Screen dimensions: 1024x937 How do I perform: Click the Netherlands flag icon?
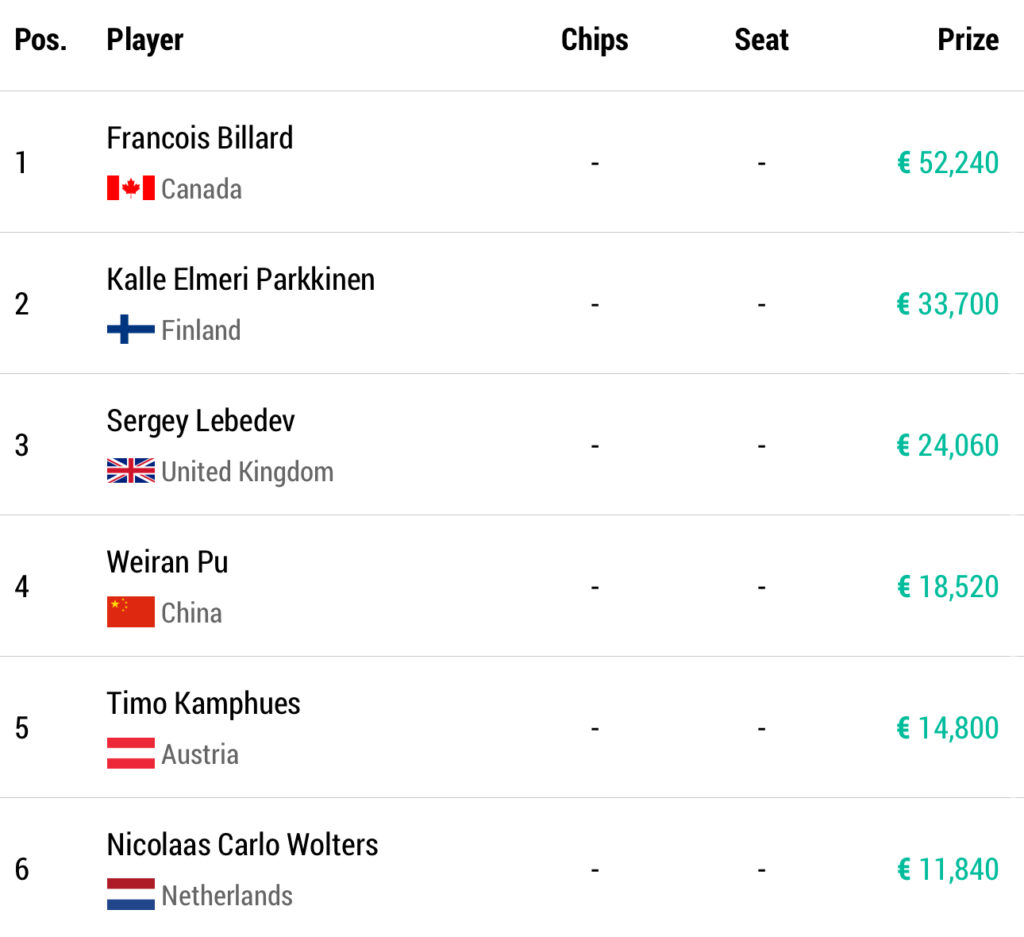pos(130,895)
